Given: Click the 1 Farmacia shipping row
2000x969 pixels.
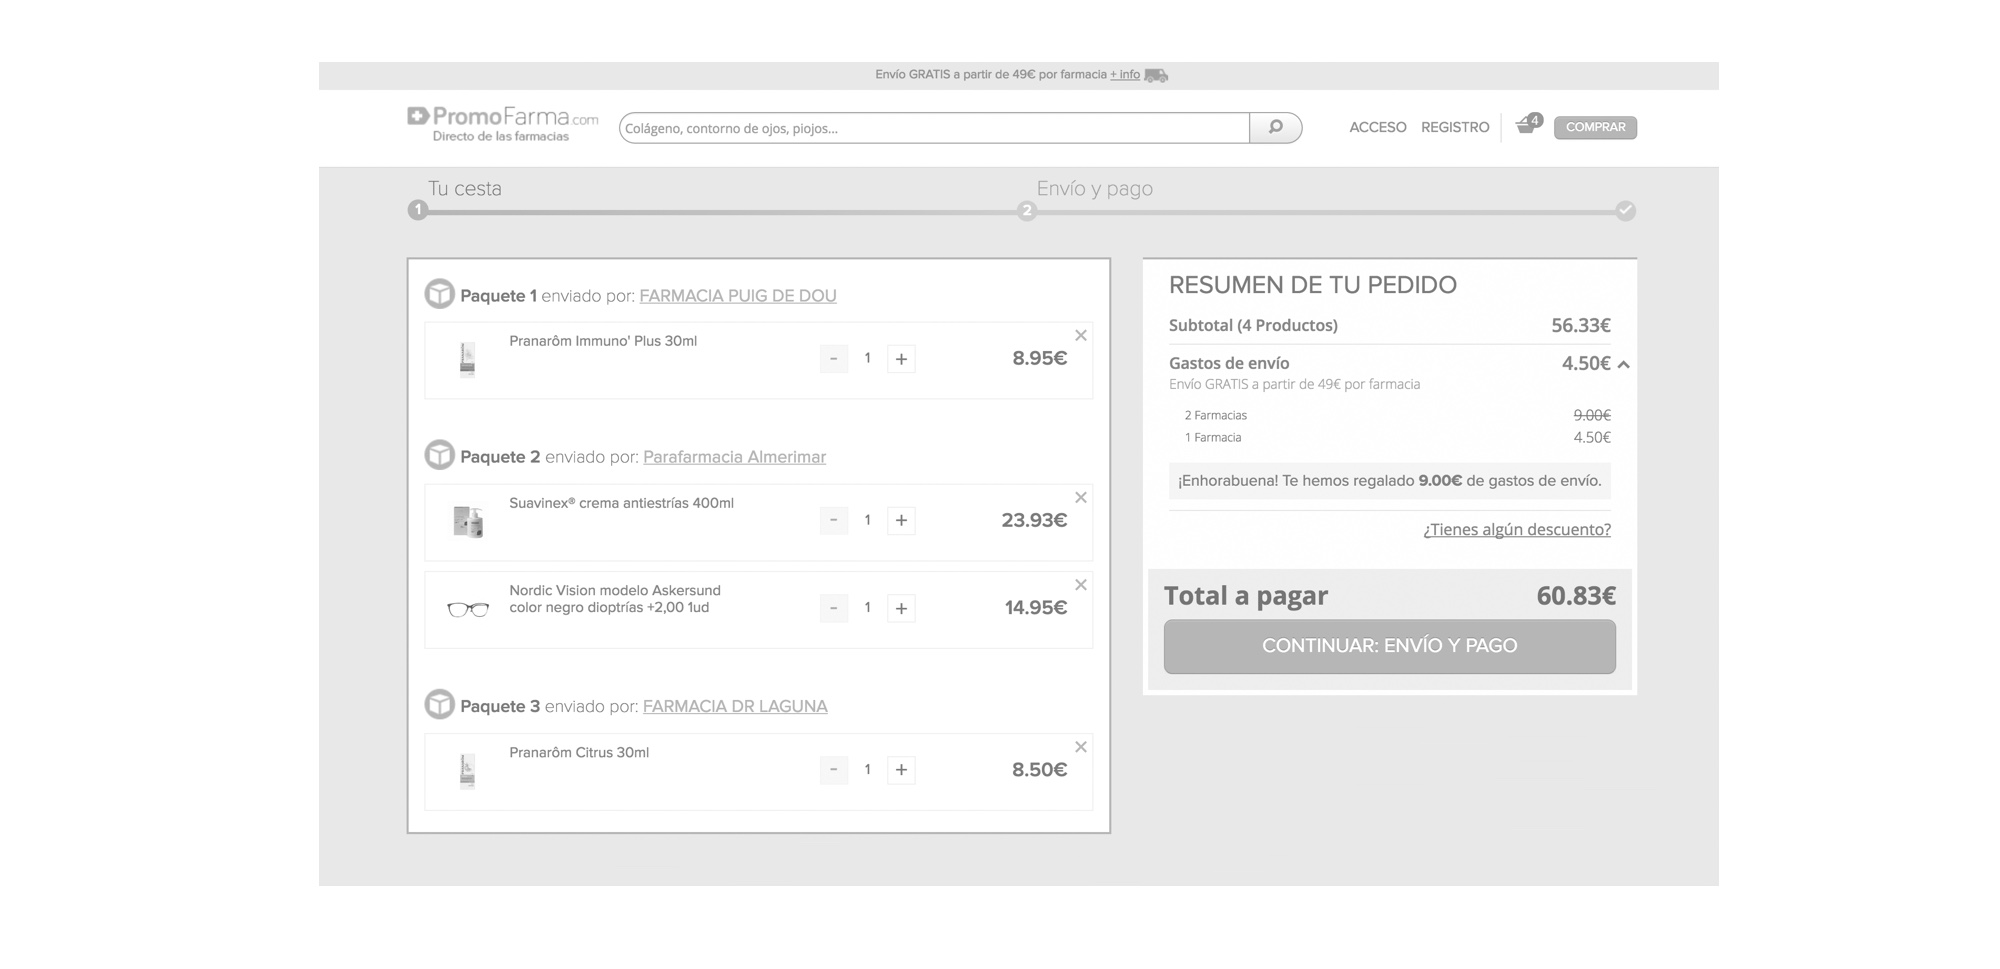Looking at the screenshot, I should pyautogui.click(x=1397, y=437).
